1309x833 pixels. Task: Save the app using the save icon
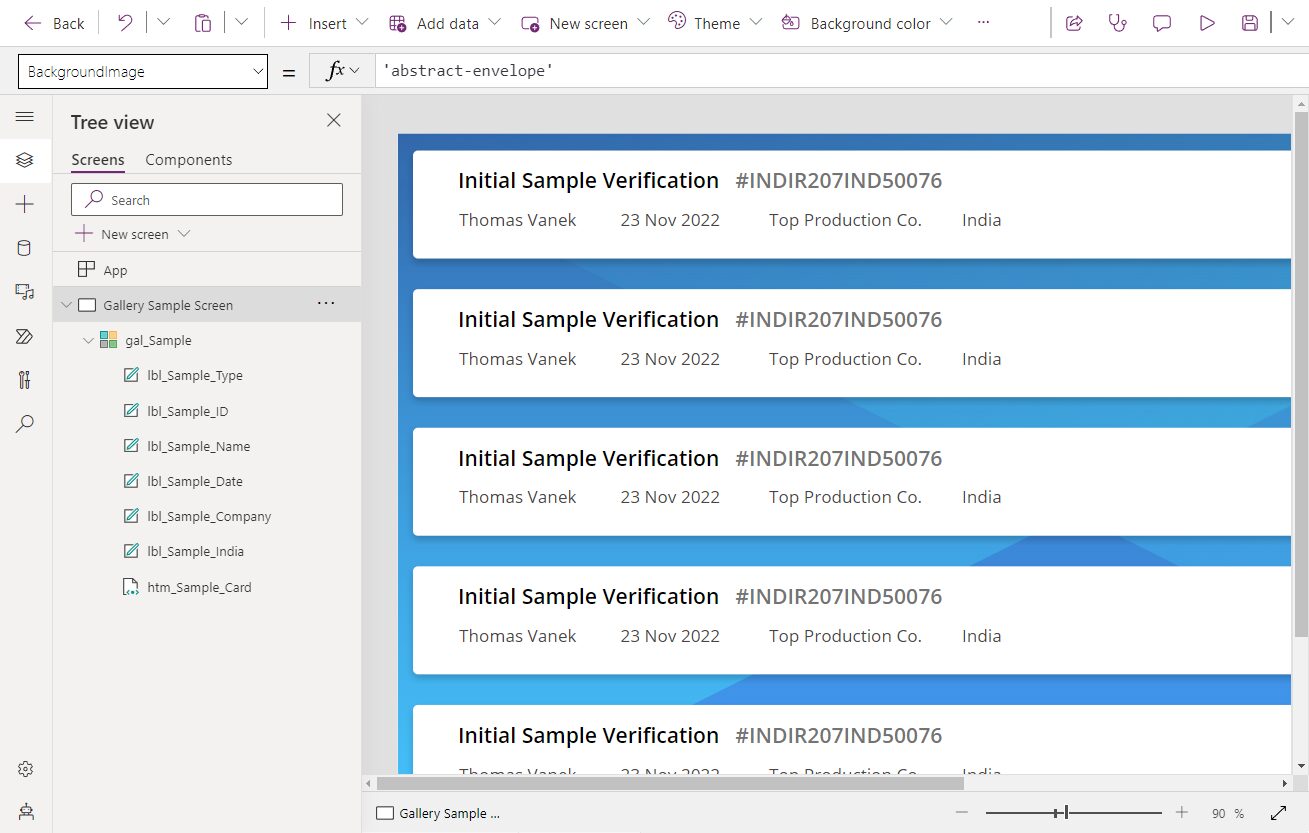(1249, 22)
